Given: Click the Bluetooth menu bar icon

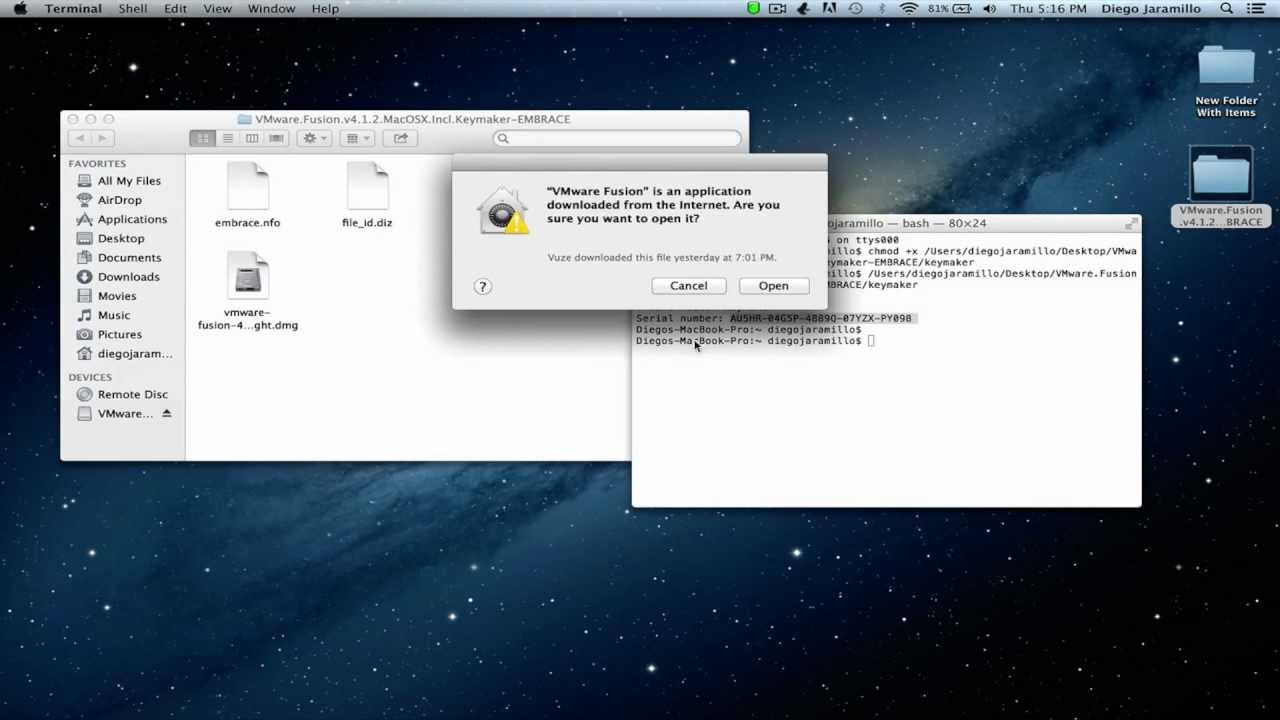Looking at the screenshot, I should [x=882, y=9].
